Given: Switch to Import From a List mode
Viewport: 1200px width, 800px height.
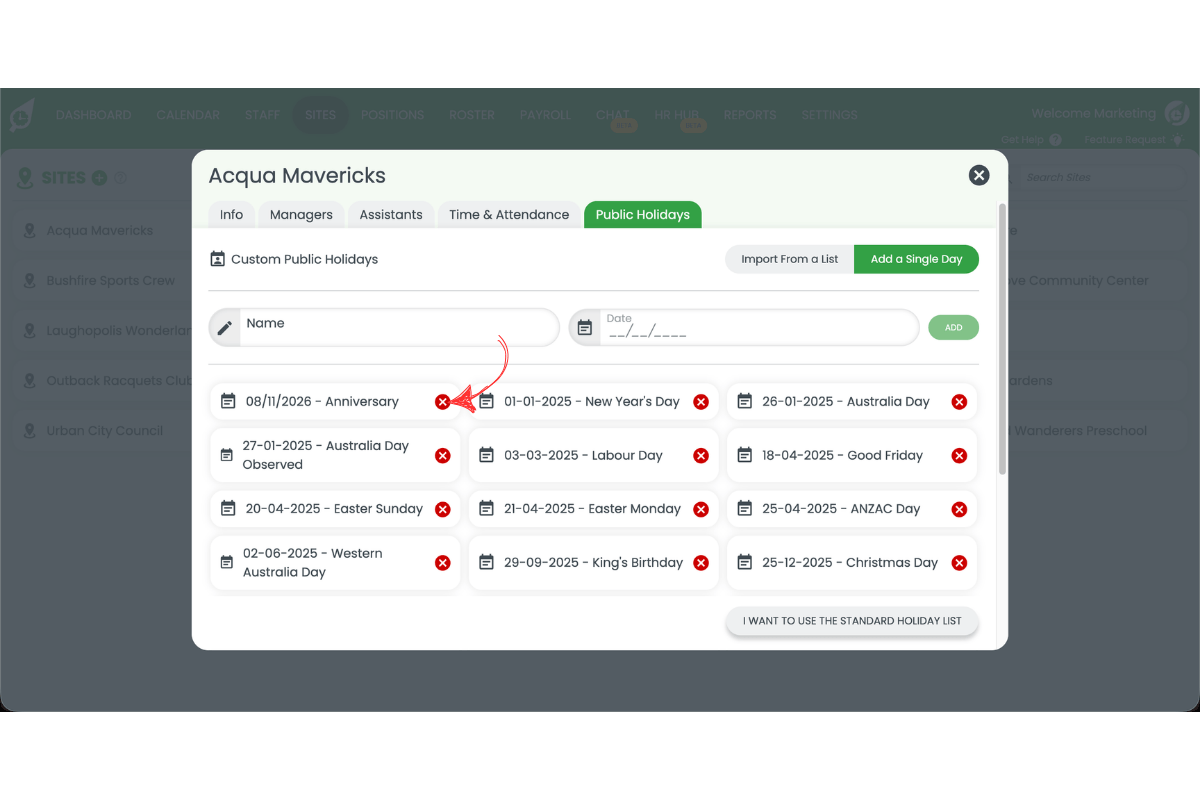Looking at the screenshot, I should (x=789, y=259).
